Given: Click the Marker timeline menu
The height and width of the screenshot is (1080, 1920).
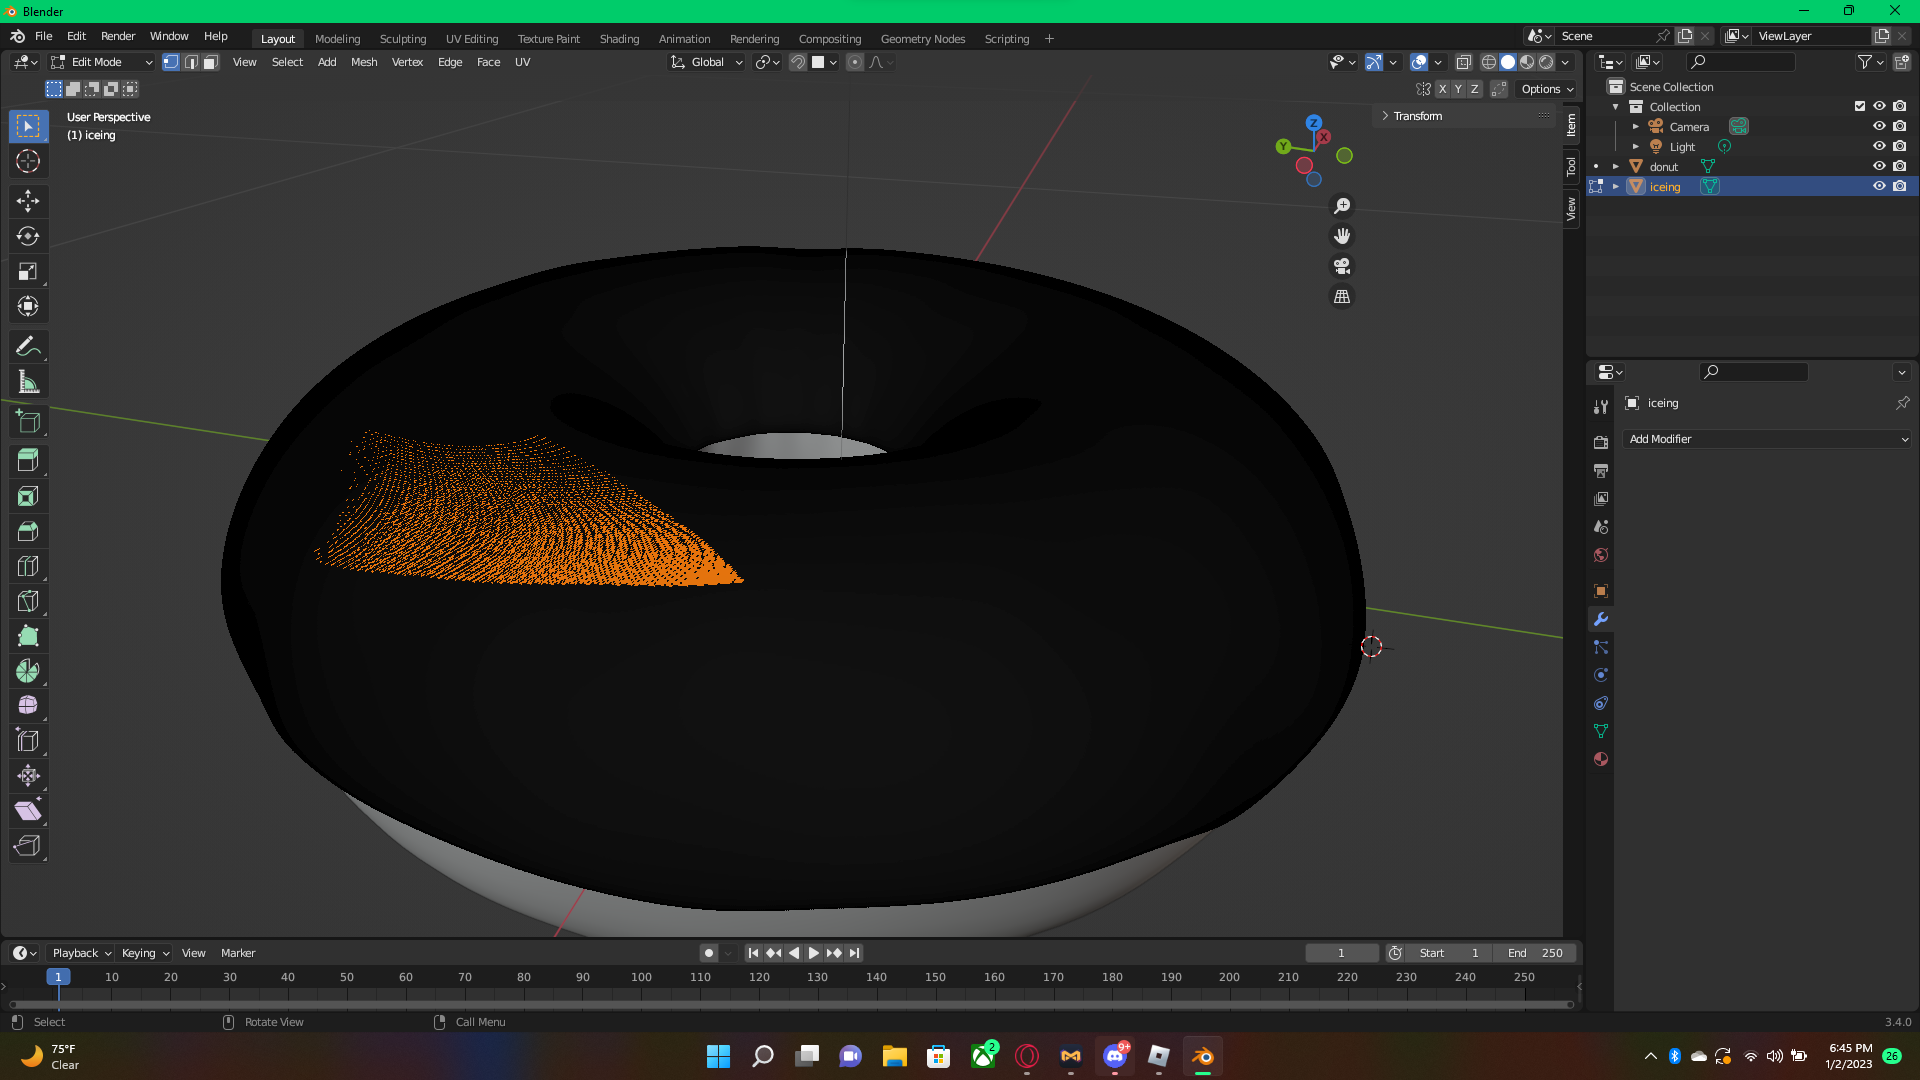Looking at the screenshot, I should (x=238, y=953).
